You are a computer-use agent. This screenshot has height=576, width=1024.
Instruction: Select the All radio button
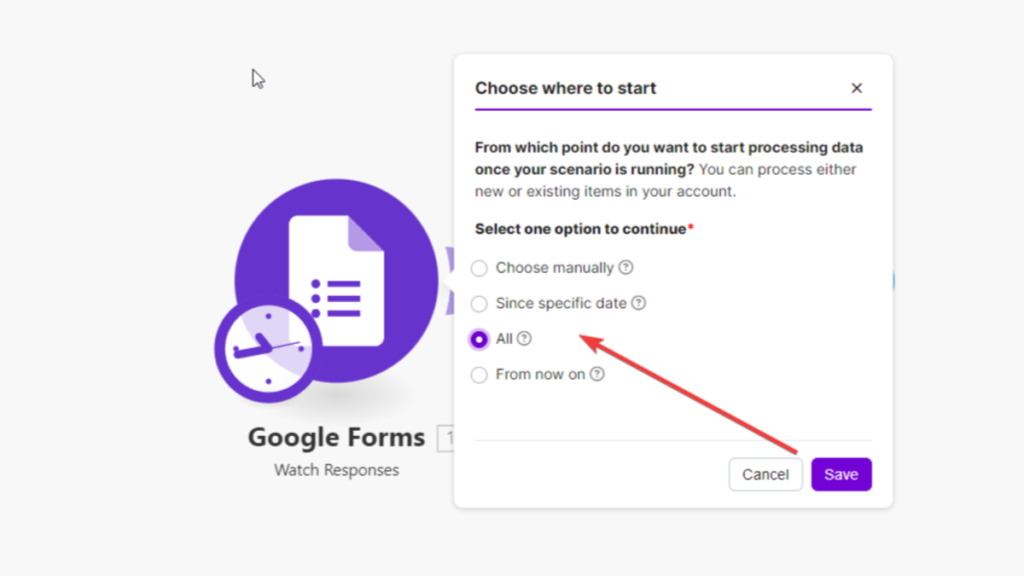(x=479, y=339)
